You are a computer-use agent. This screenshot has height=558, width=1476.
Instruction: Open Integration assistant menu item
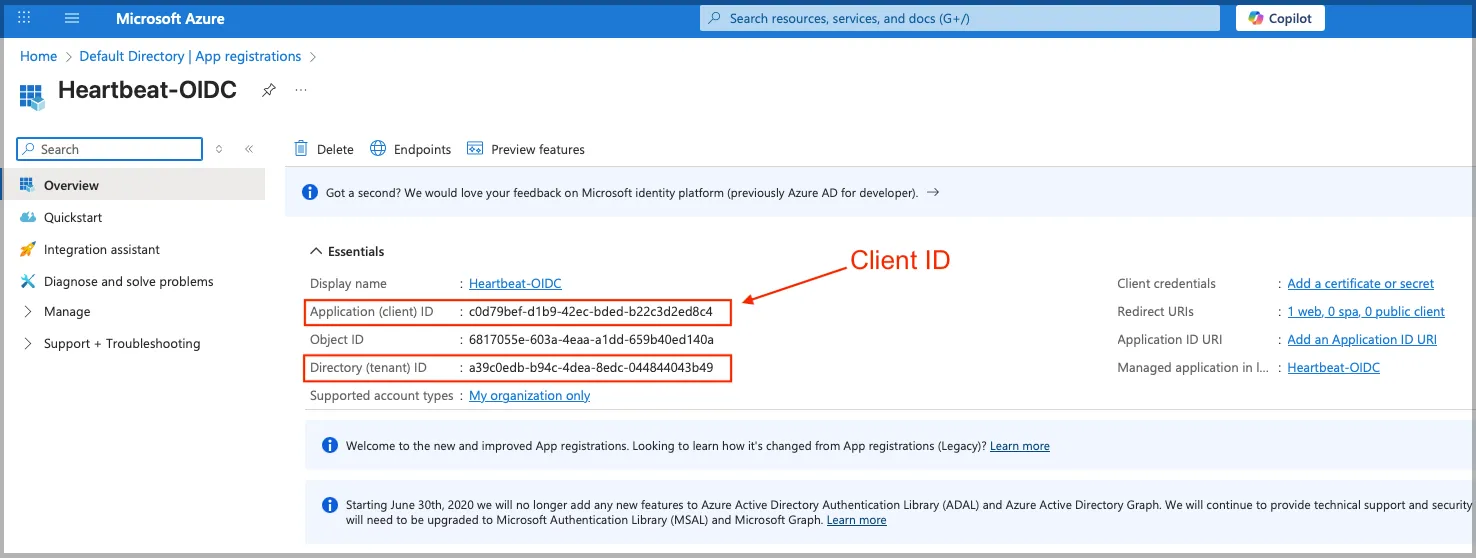click(101, 249)
